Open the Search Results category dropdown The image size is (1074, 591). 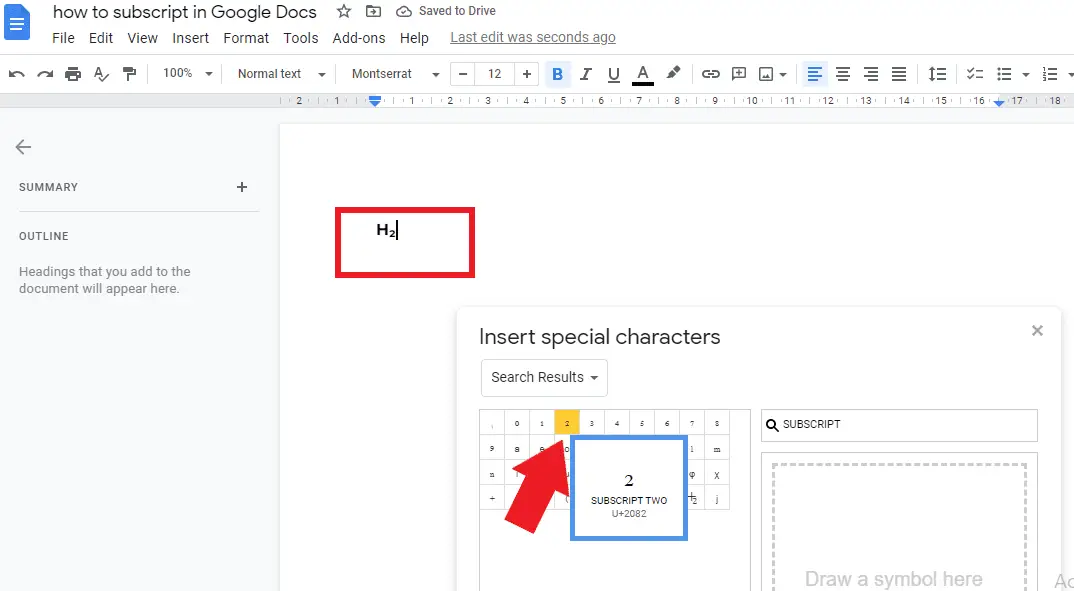pyautogui.click(x=544, y=377)
